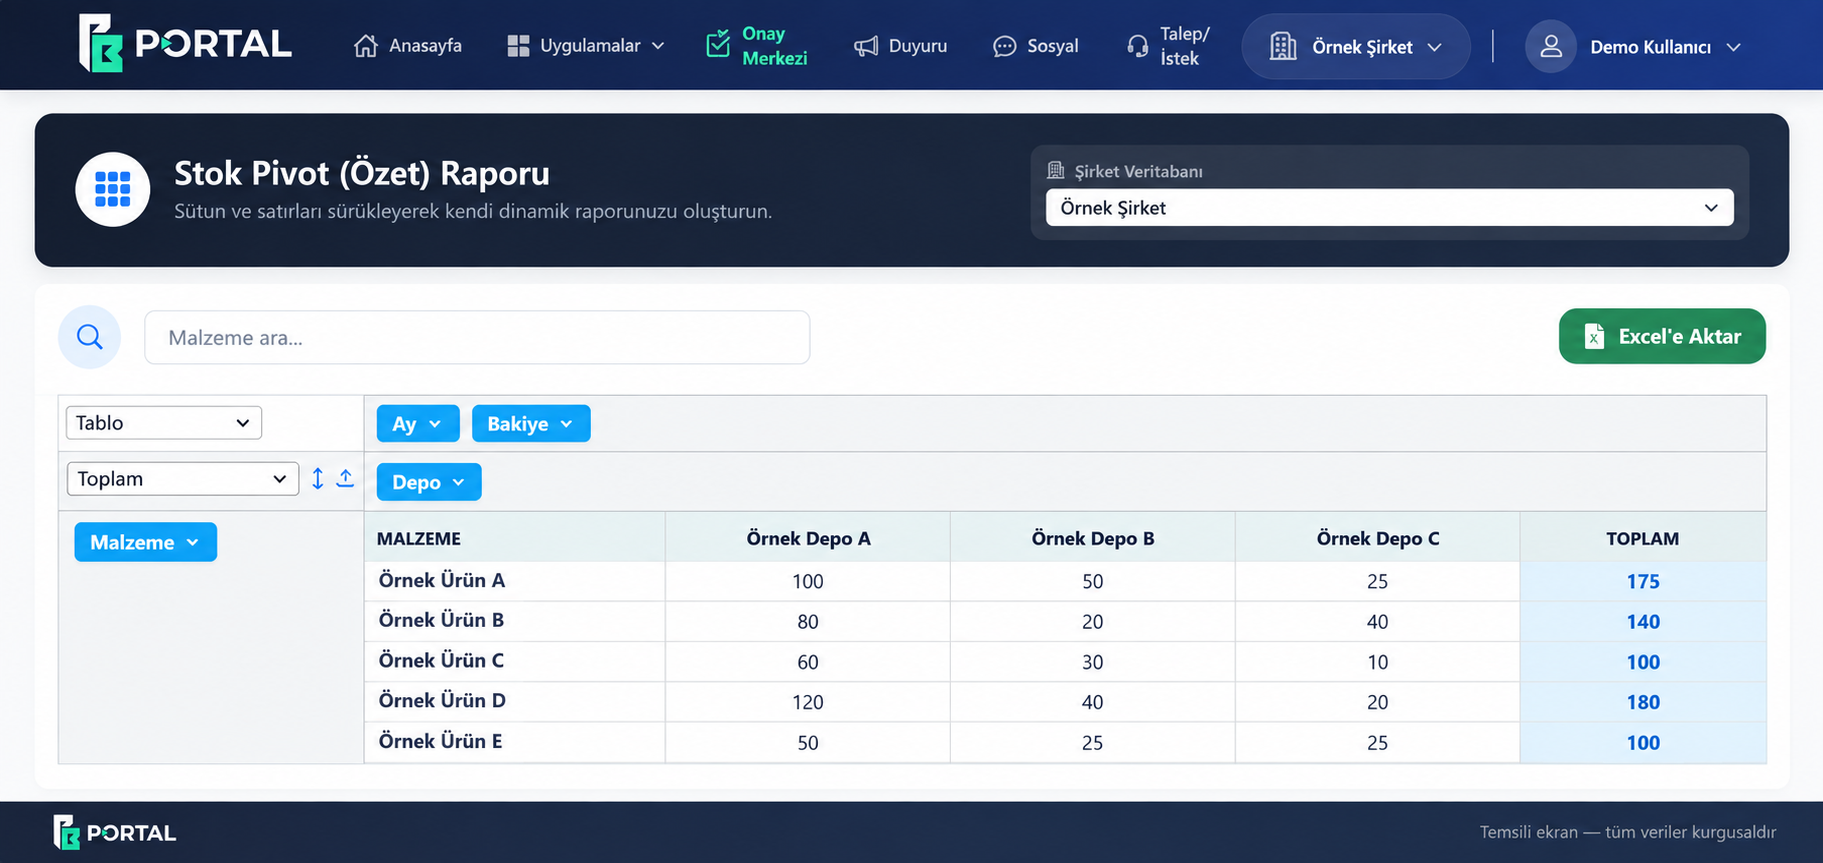Image resolution: width=1823 pixels, height=863 pixels.
Task: Click the Örnek Şirket building icon
Action: point(1283,46)
